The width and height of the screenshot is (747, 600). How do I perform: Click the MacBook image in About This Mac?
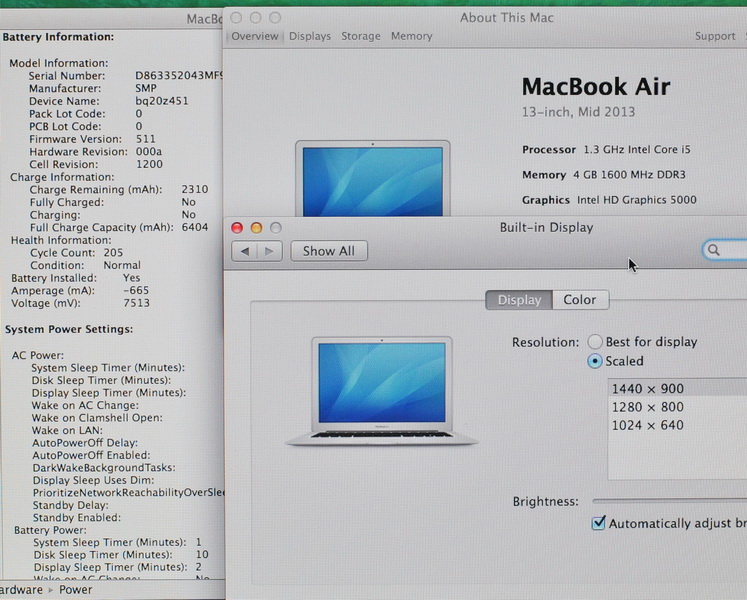(x=373, y=179)
